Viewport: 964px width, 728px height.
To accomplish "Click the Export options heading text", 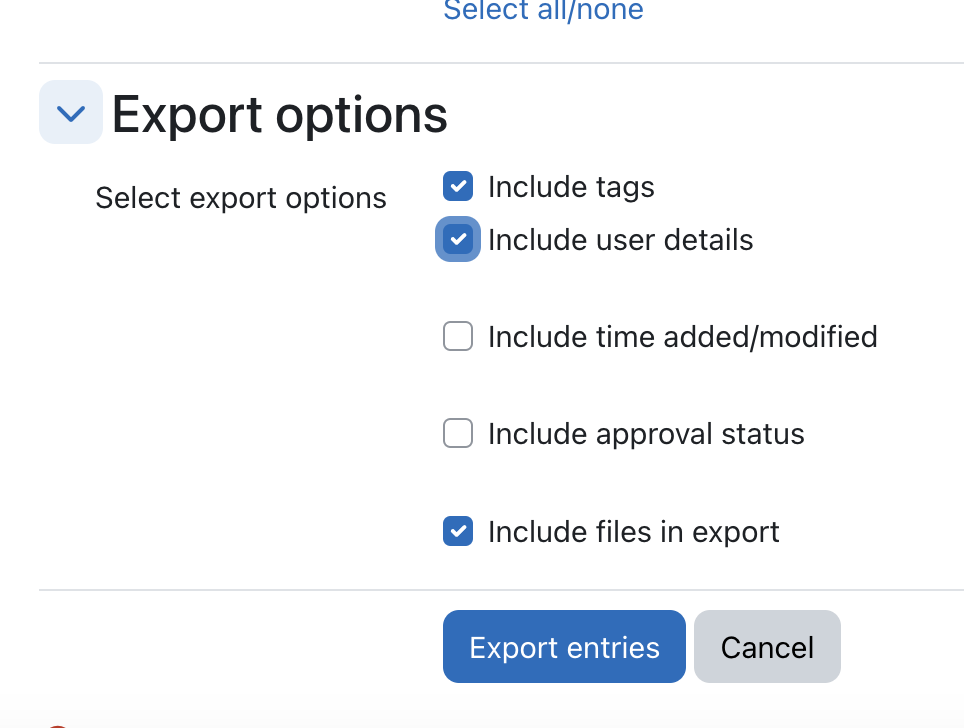I will pyautogui.click(x=280, y=115).
